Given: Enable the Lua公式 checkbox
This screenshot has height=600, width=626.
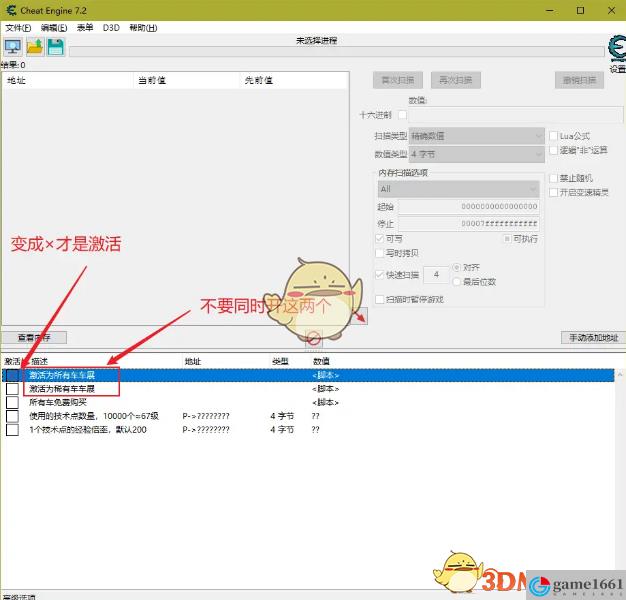Looking at the screenshot, I should 553,136.
